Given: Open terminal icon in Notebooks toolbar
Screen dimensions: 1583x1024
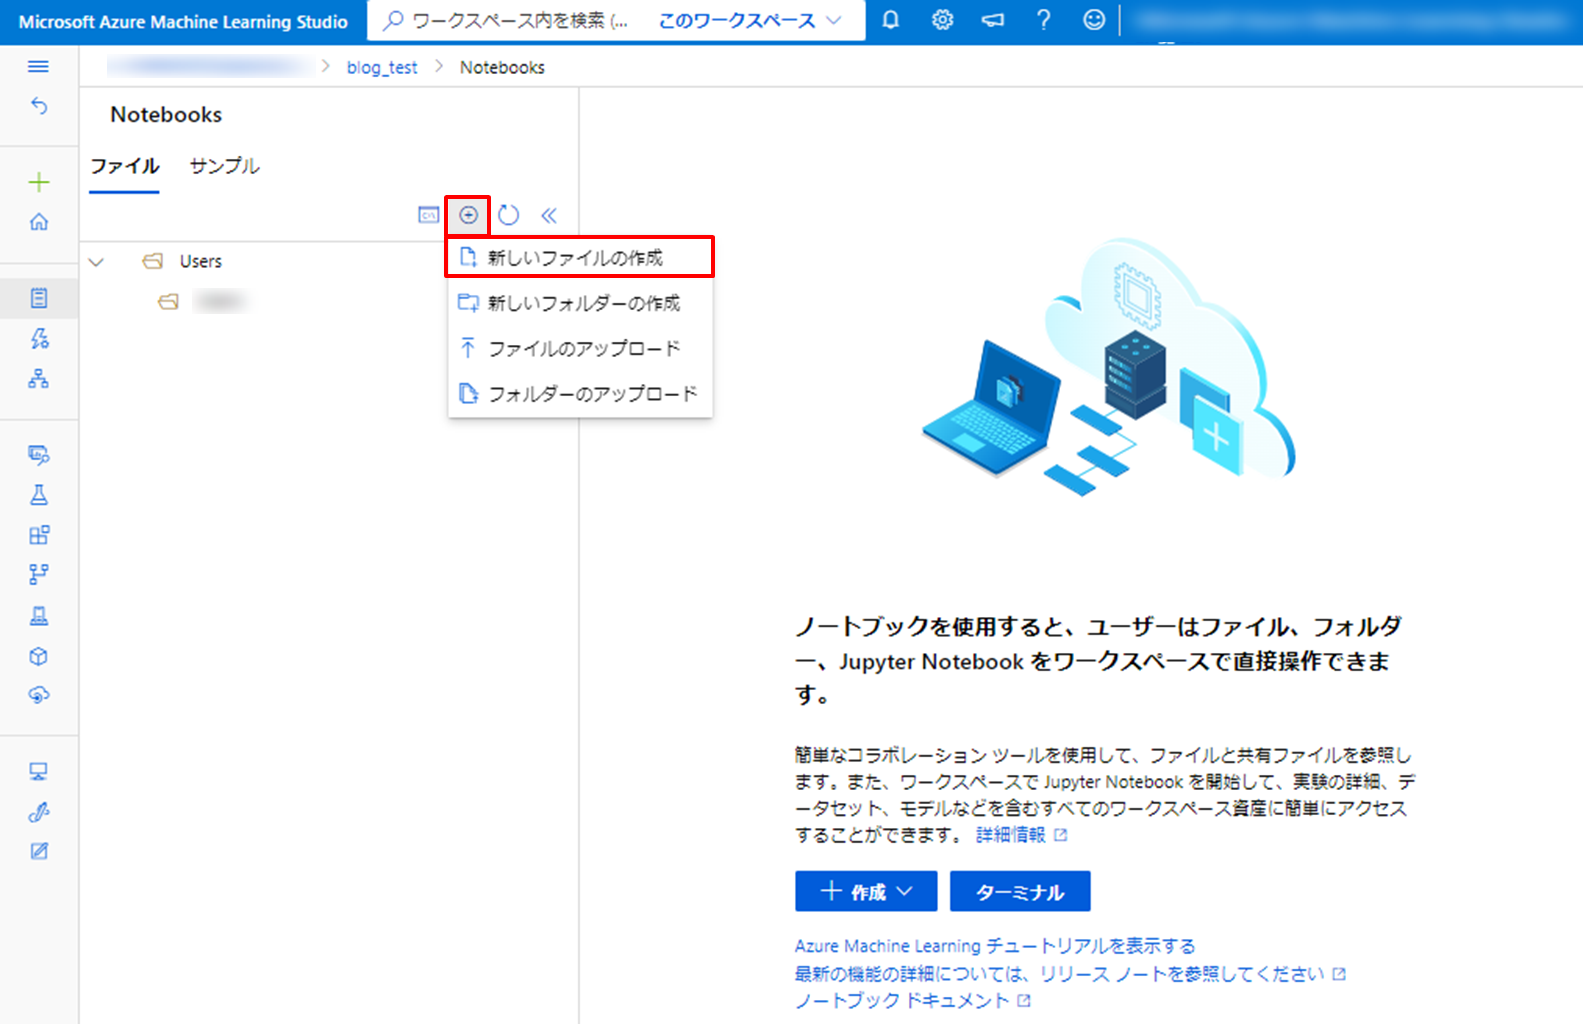Looking at the screenshot, I should [428, 215].
